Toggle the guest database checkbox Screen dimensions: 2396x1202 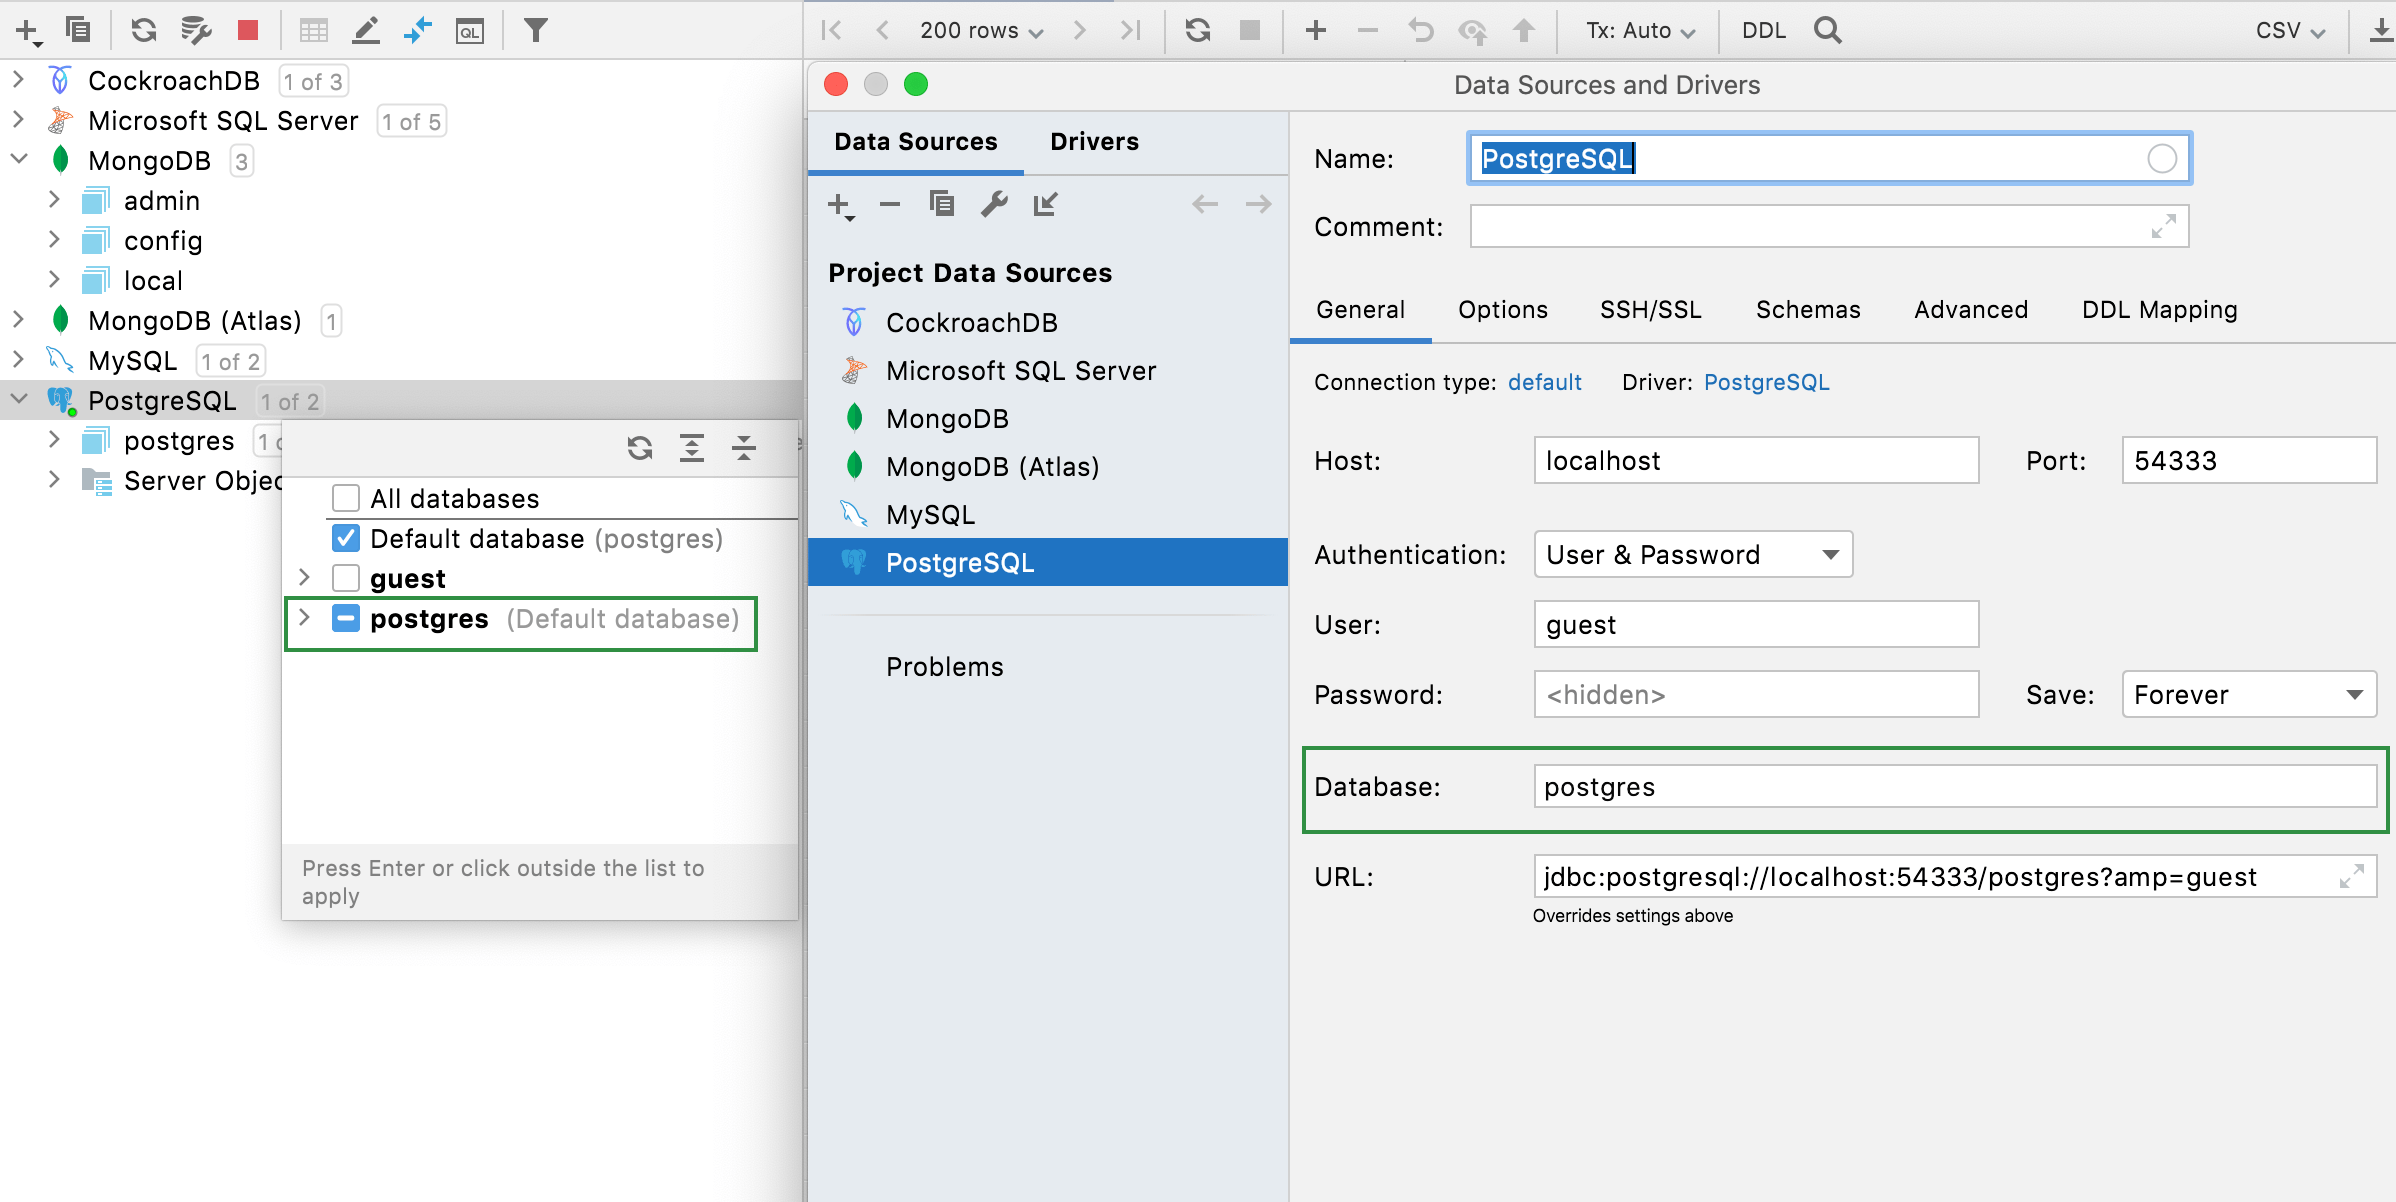pos(346,578)
